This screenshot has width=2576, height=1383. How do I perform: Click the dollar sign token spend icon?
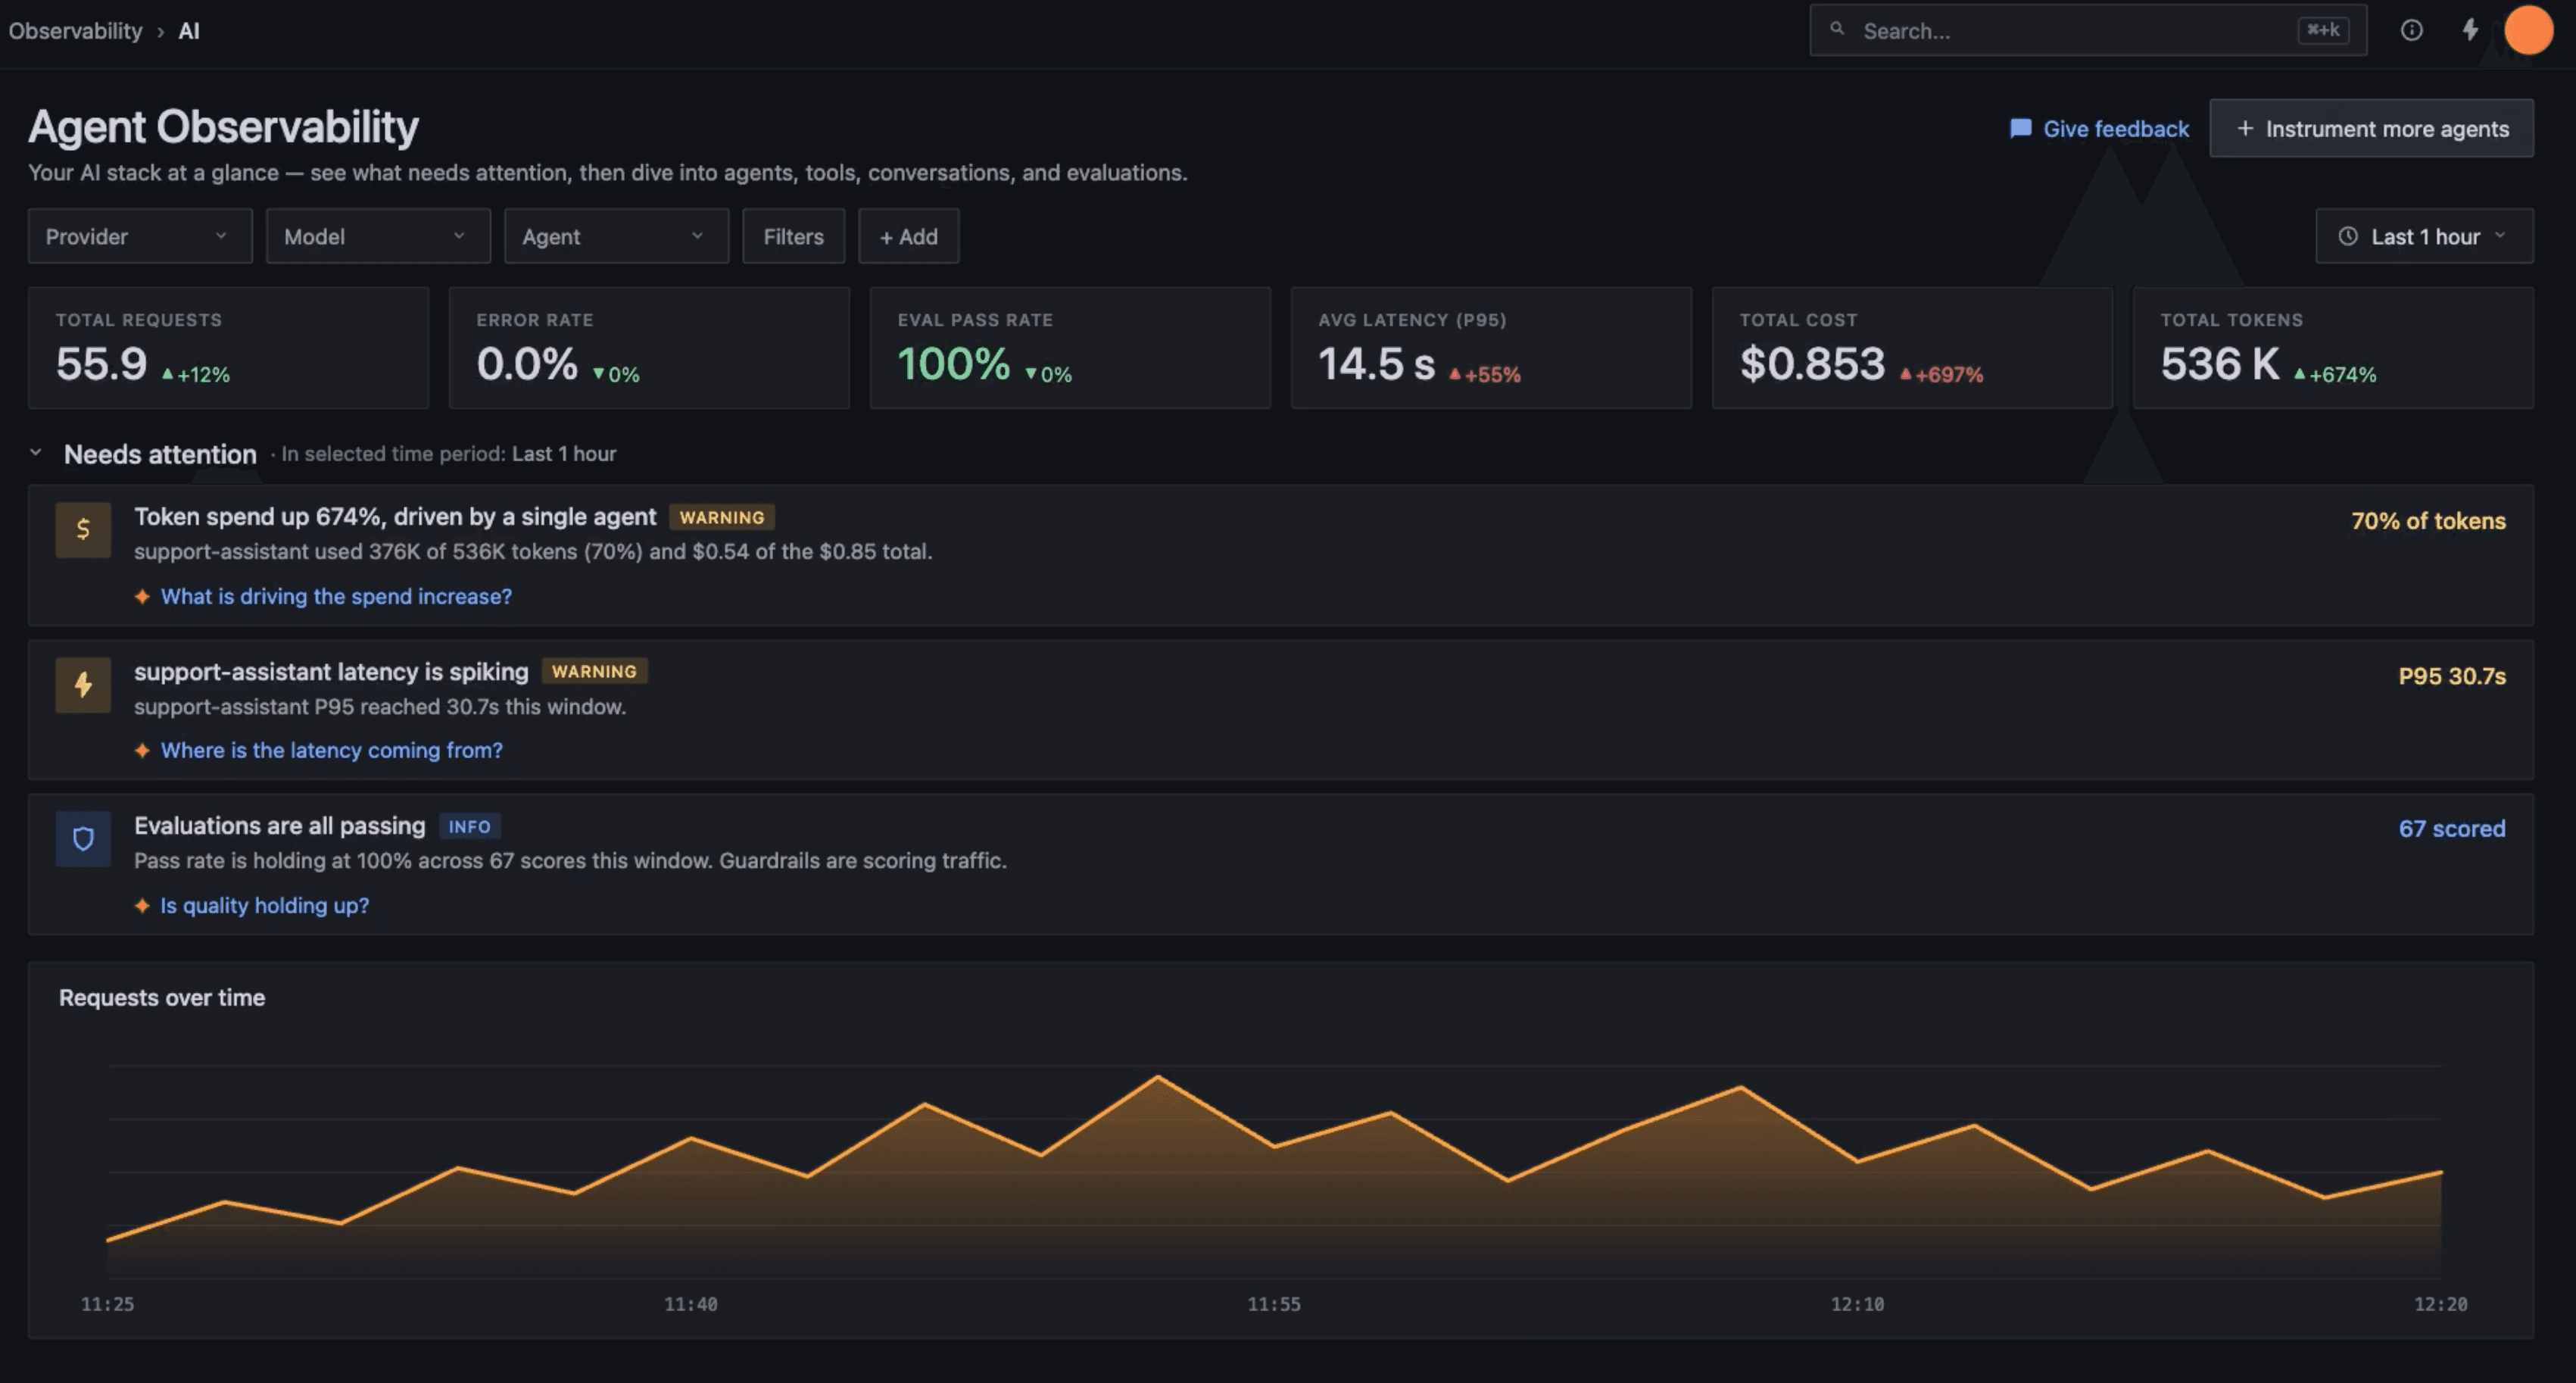click(83, 529)
